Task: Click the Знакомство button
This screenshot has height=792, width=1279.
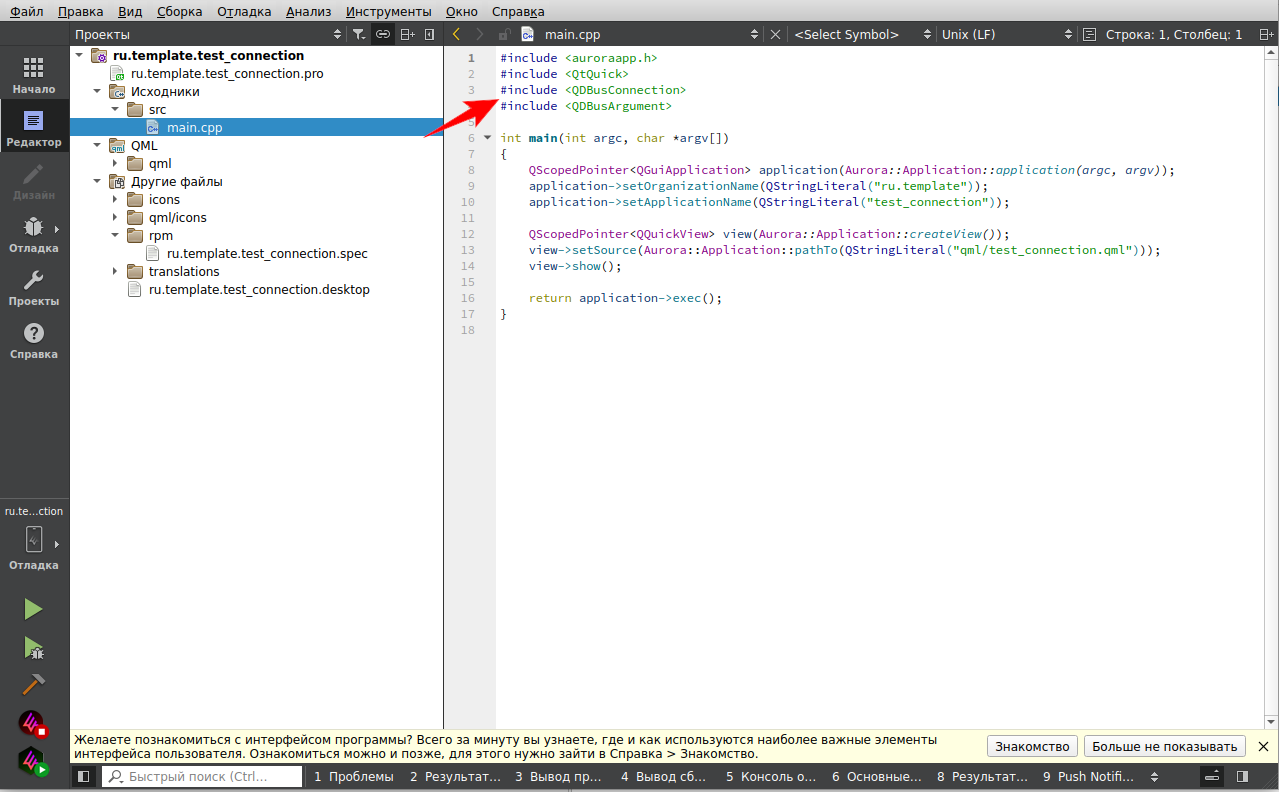Action: (1033, 746)
